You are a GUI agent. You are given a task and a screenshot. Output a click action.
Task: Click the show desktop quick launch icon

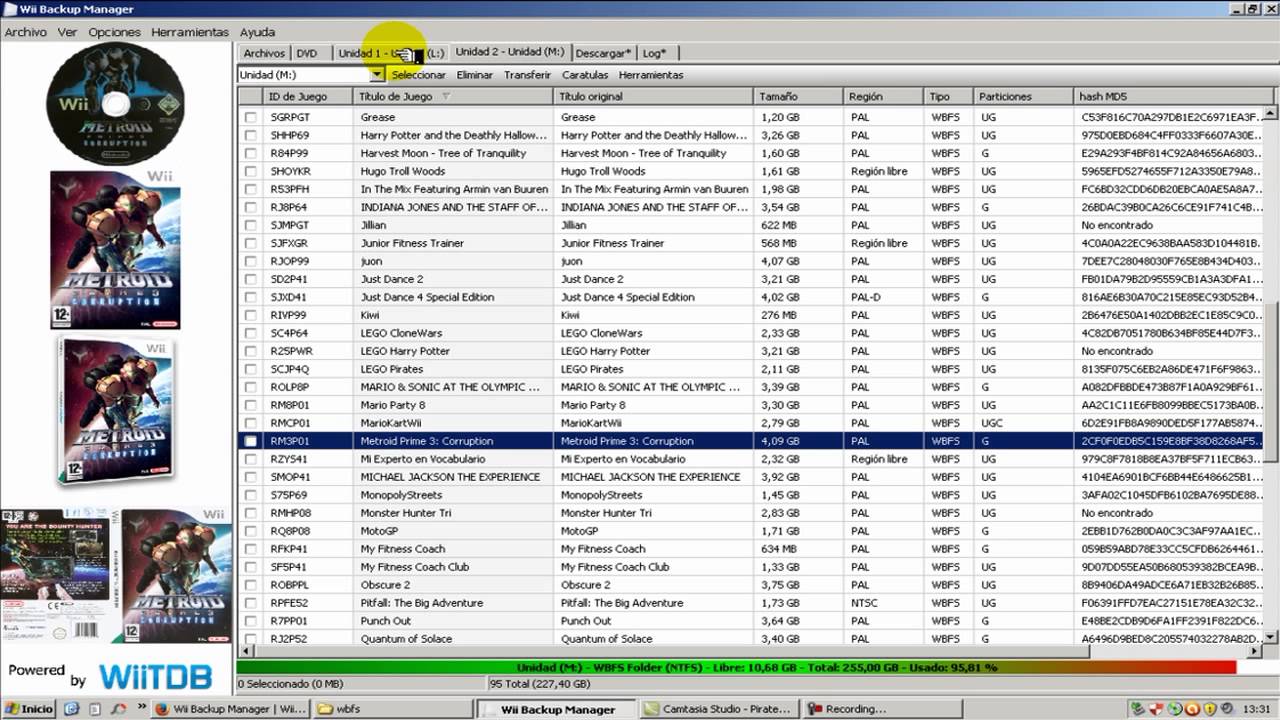coord(94,709)
